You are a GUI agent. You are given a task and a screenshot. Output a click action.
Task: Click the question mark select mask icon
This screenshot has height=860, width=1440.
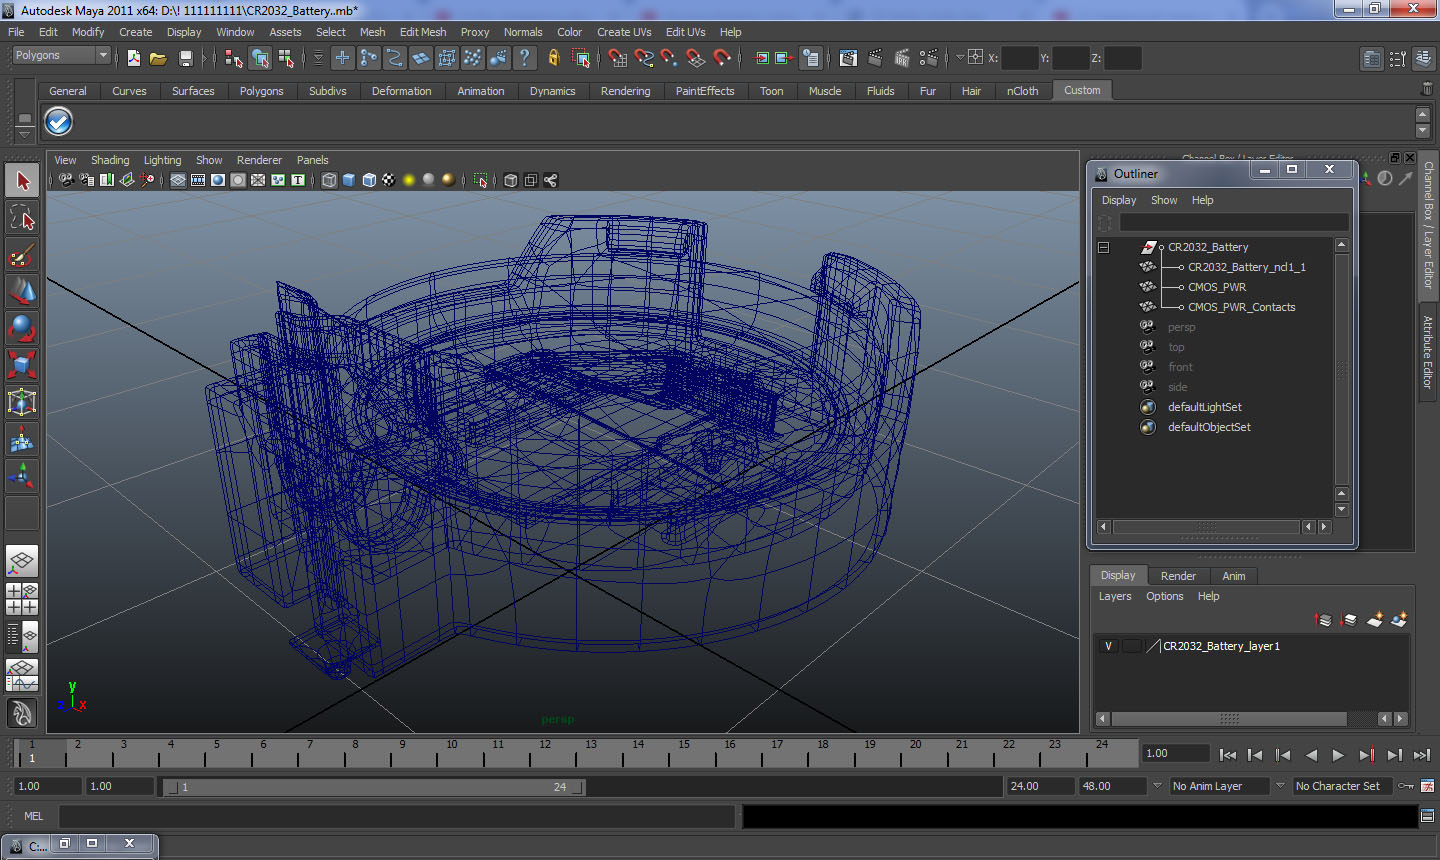[x=525, y=58]
